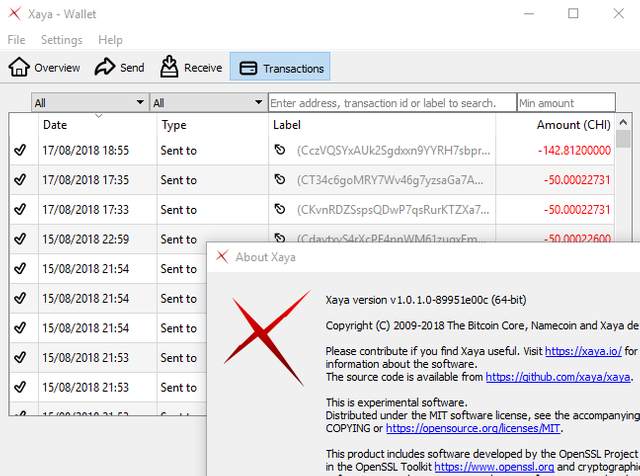Minimize the Xaya Wallet window
The image size is (640, 476).
(x=529, y=13)
